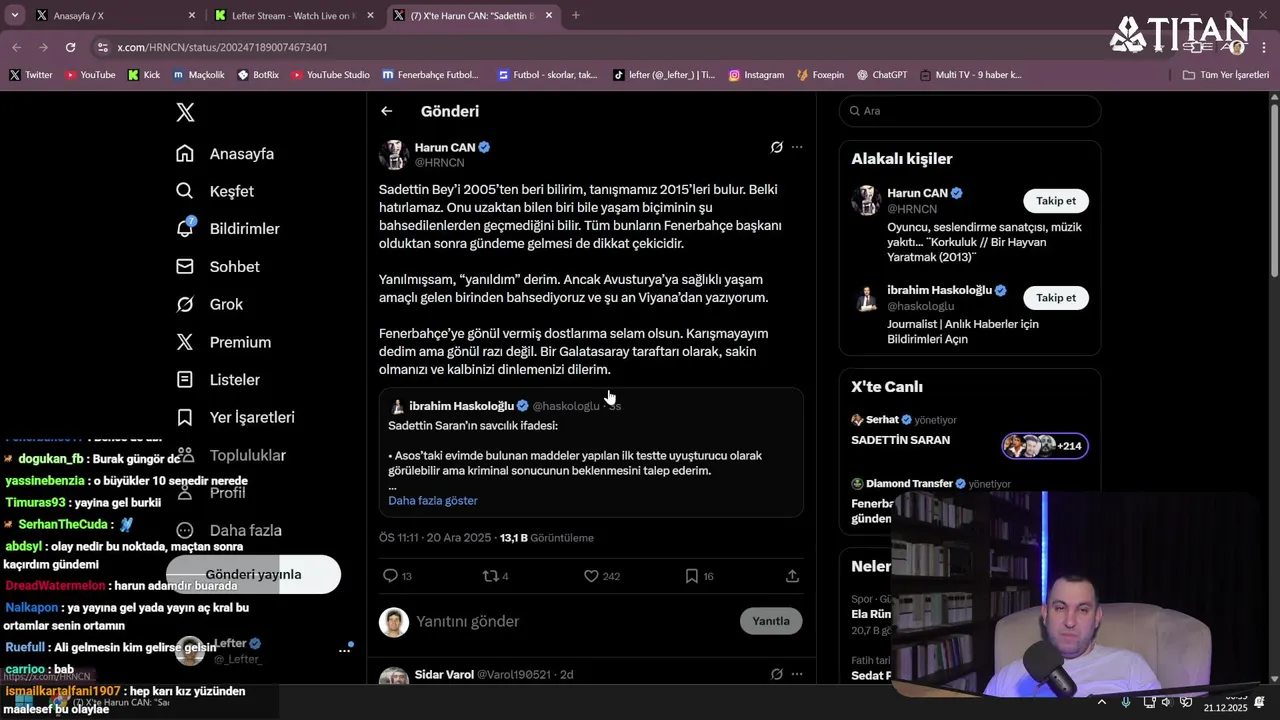
Task: Follow İbrahim Haskoloğlu with Takip et
Action: [x=1056, y=298]
